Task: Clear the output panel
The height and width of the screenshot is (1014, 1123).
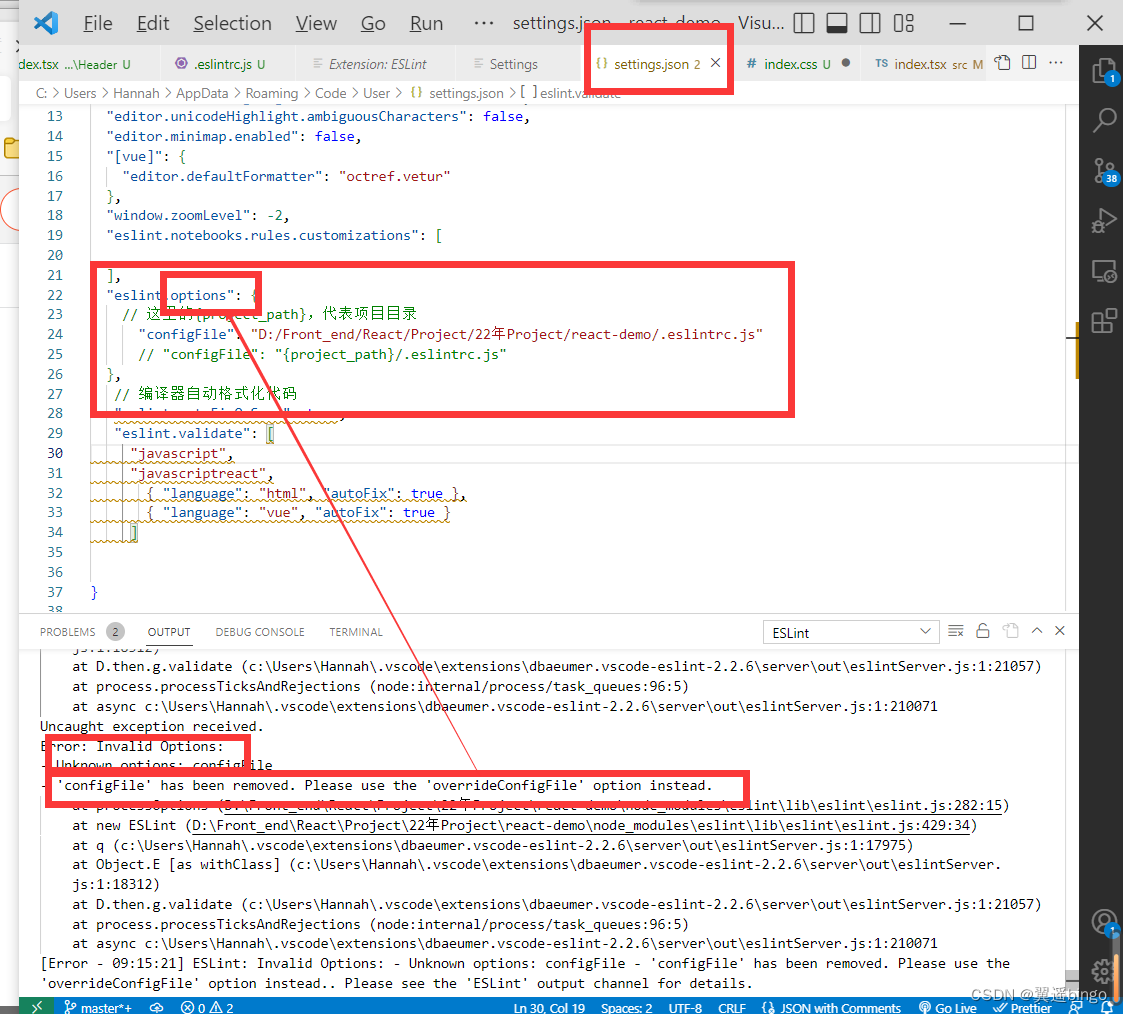Action: tap(955, 631)
